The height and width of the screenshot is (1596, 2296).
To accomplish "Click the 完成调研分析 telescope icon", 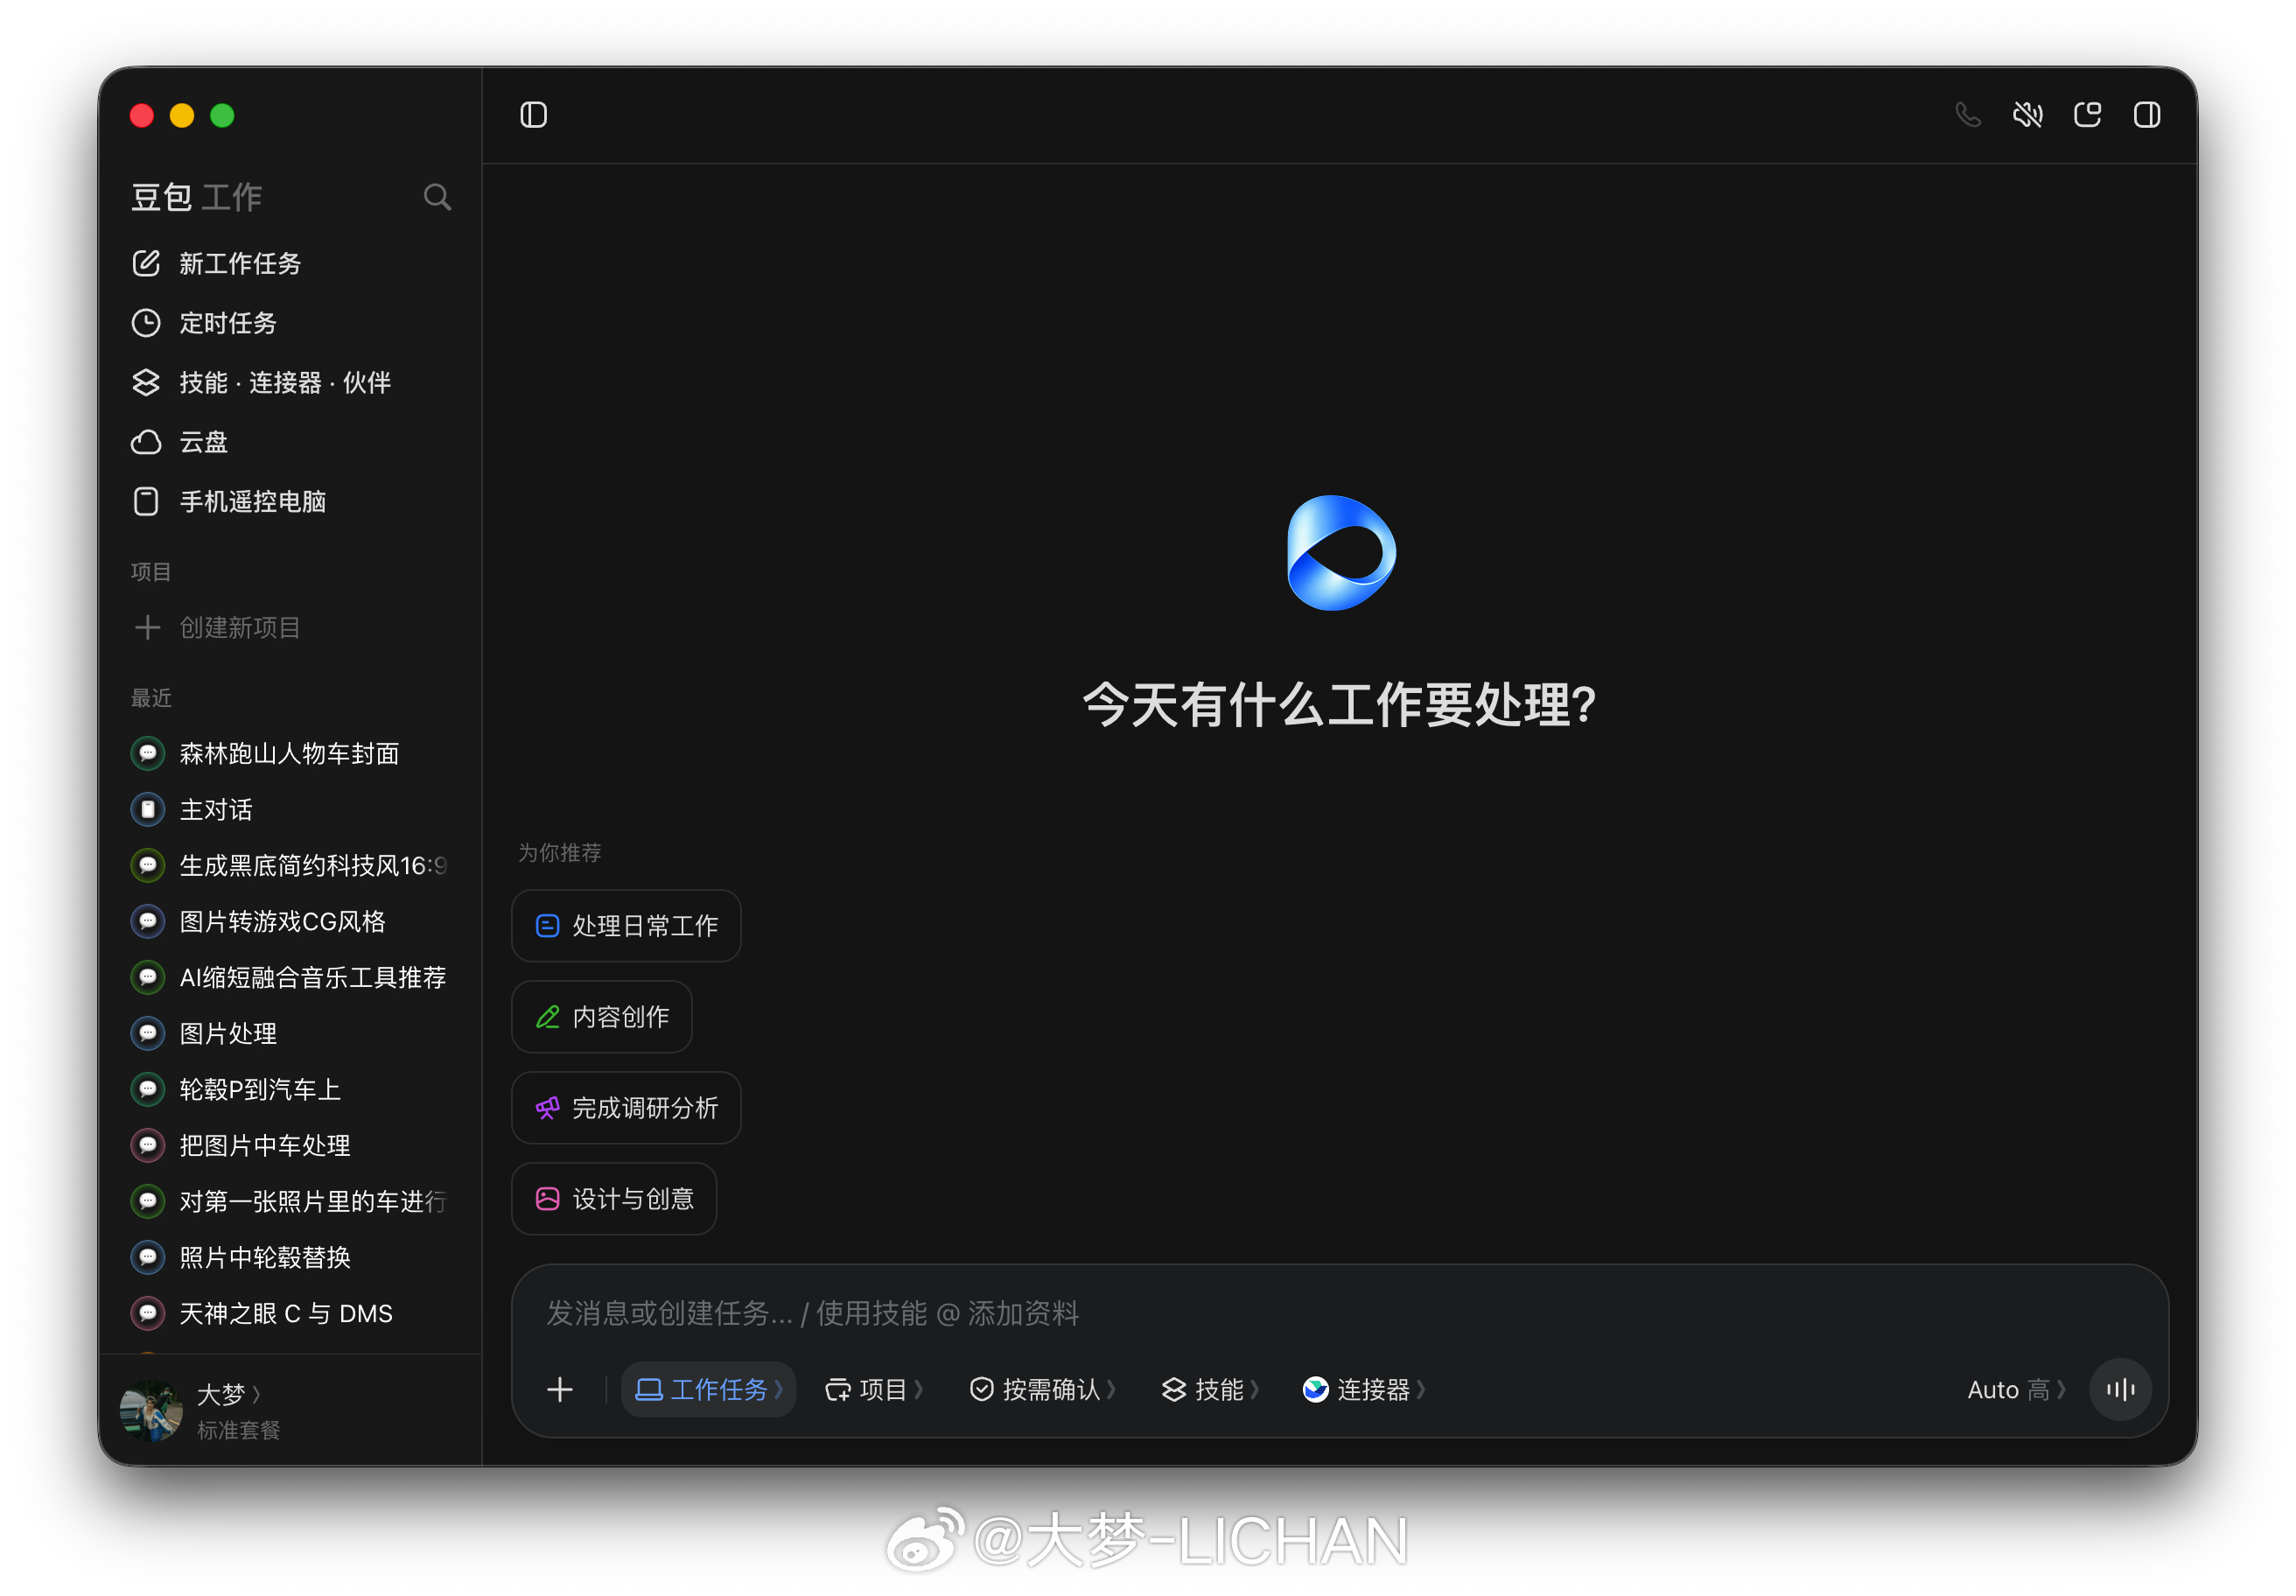I will tap(547, 1107).
